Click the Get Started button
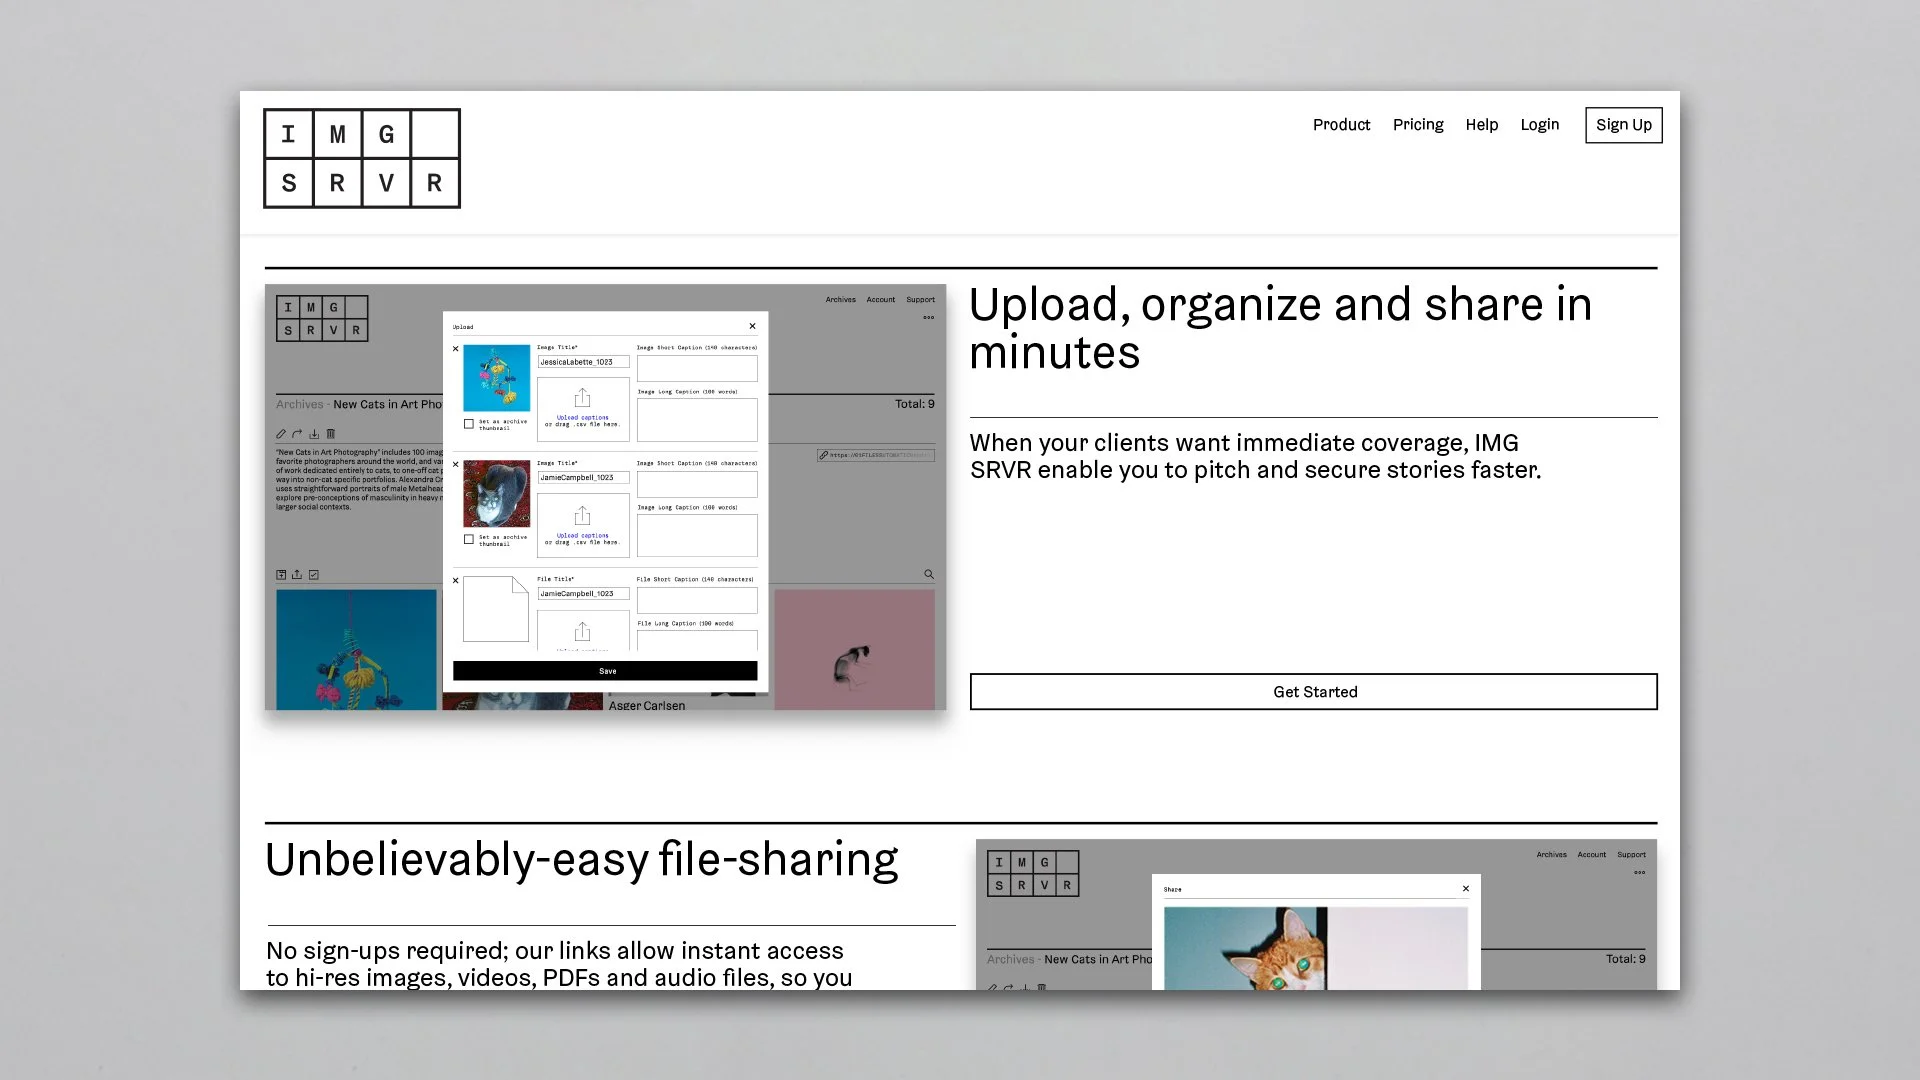This screenshot has width=1920, height=1080. tap(1313, 692)
